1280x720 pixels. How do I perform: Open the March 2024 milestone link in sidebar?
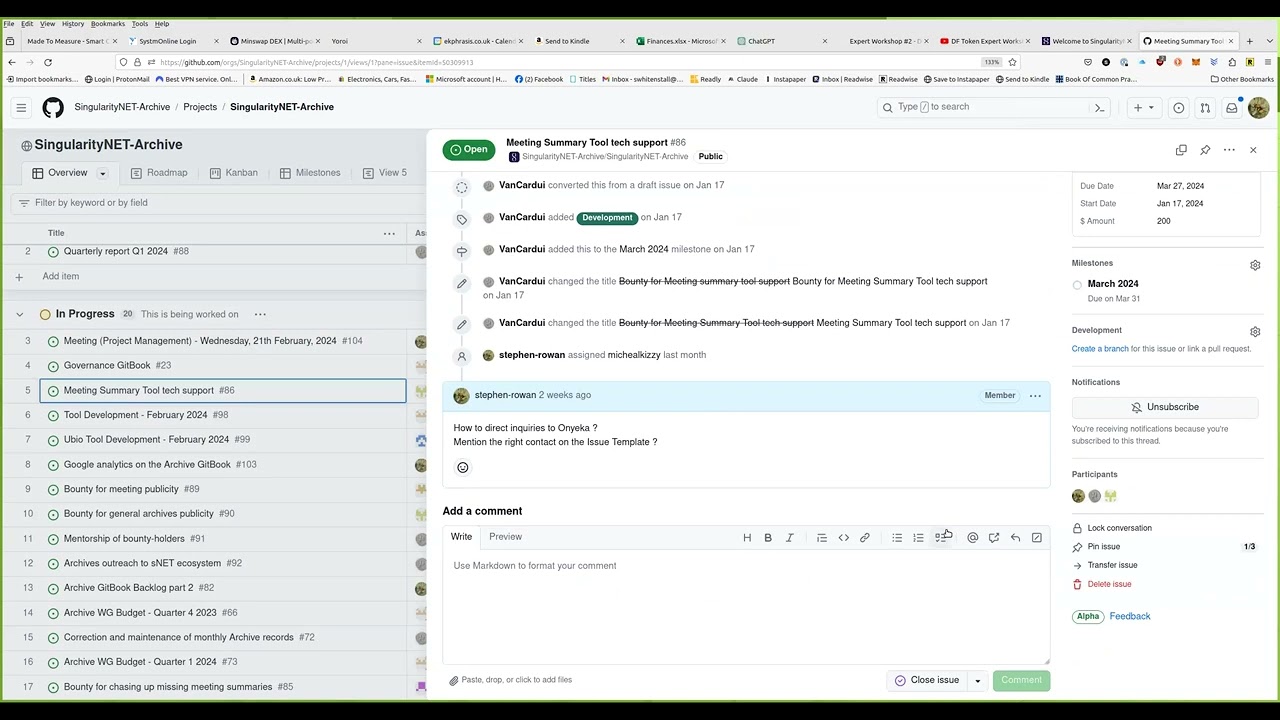point(1113,284)
